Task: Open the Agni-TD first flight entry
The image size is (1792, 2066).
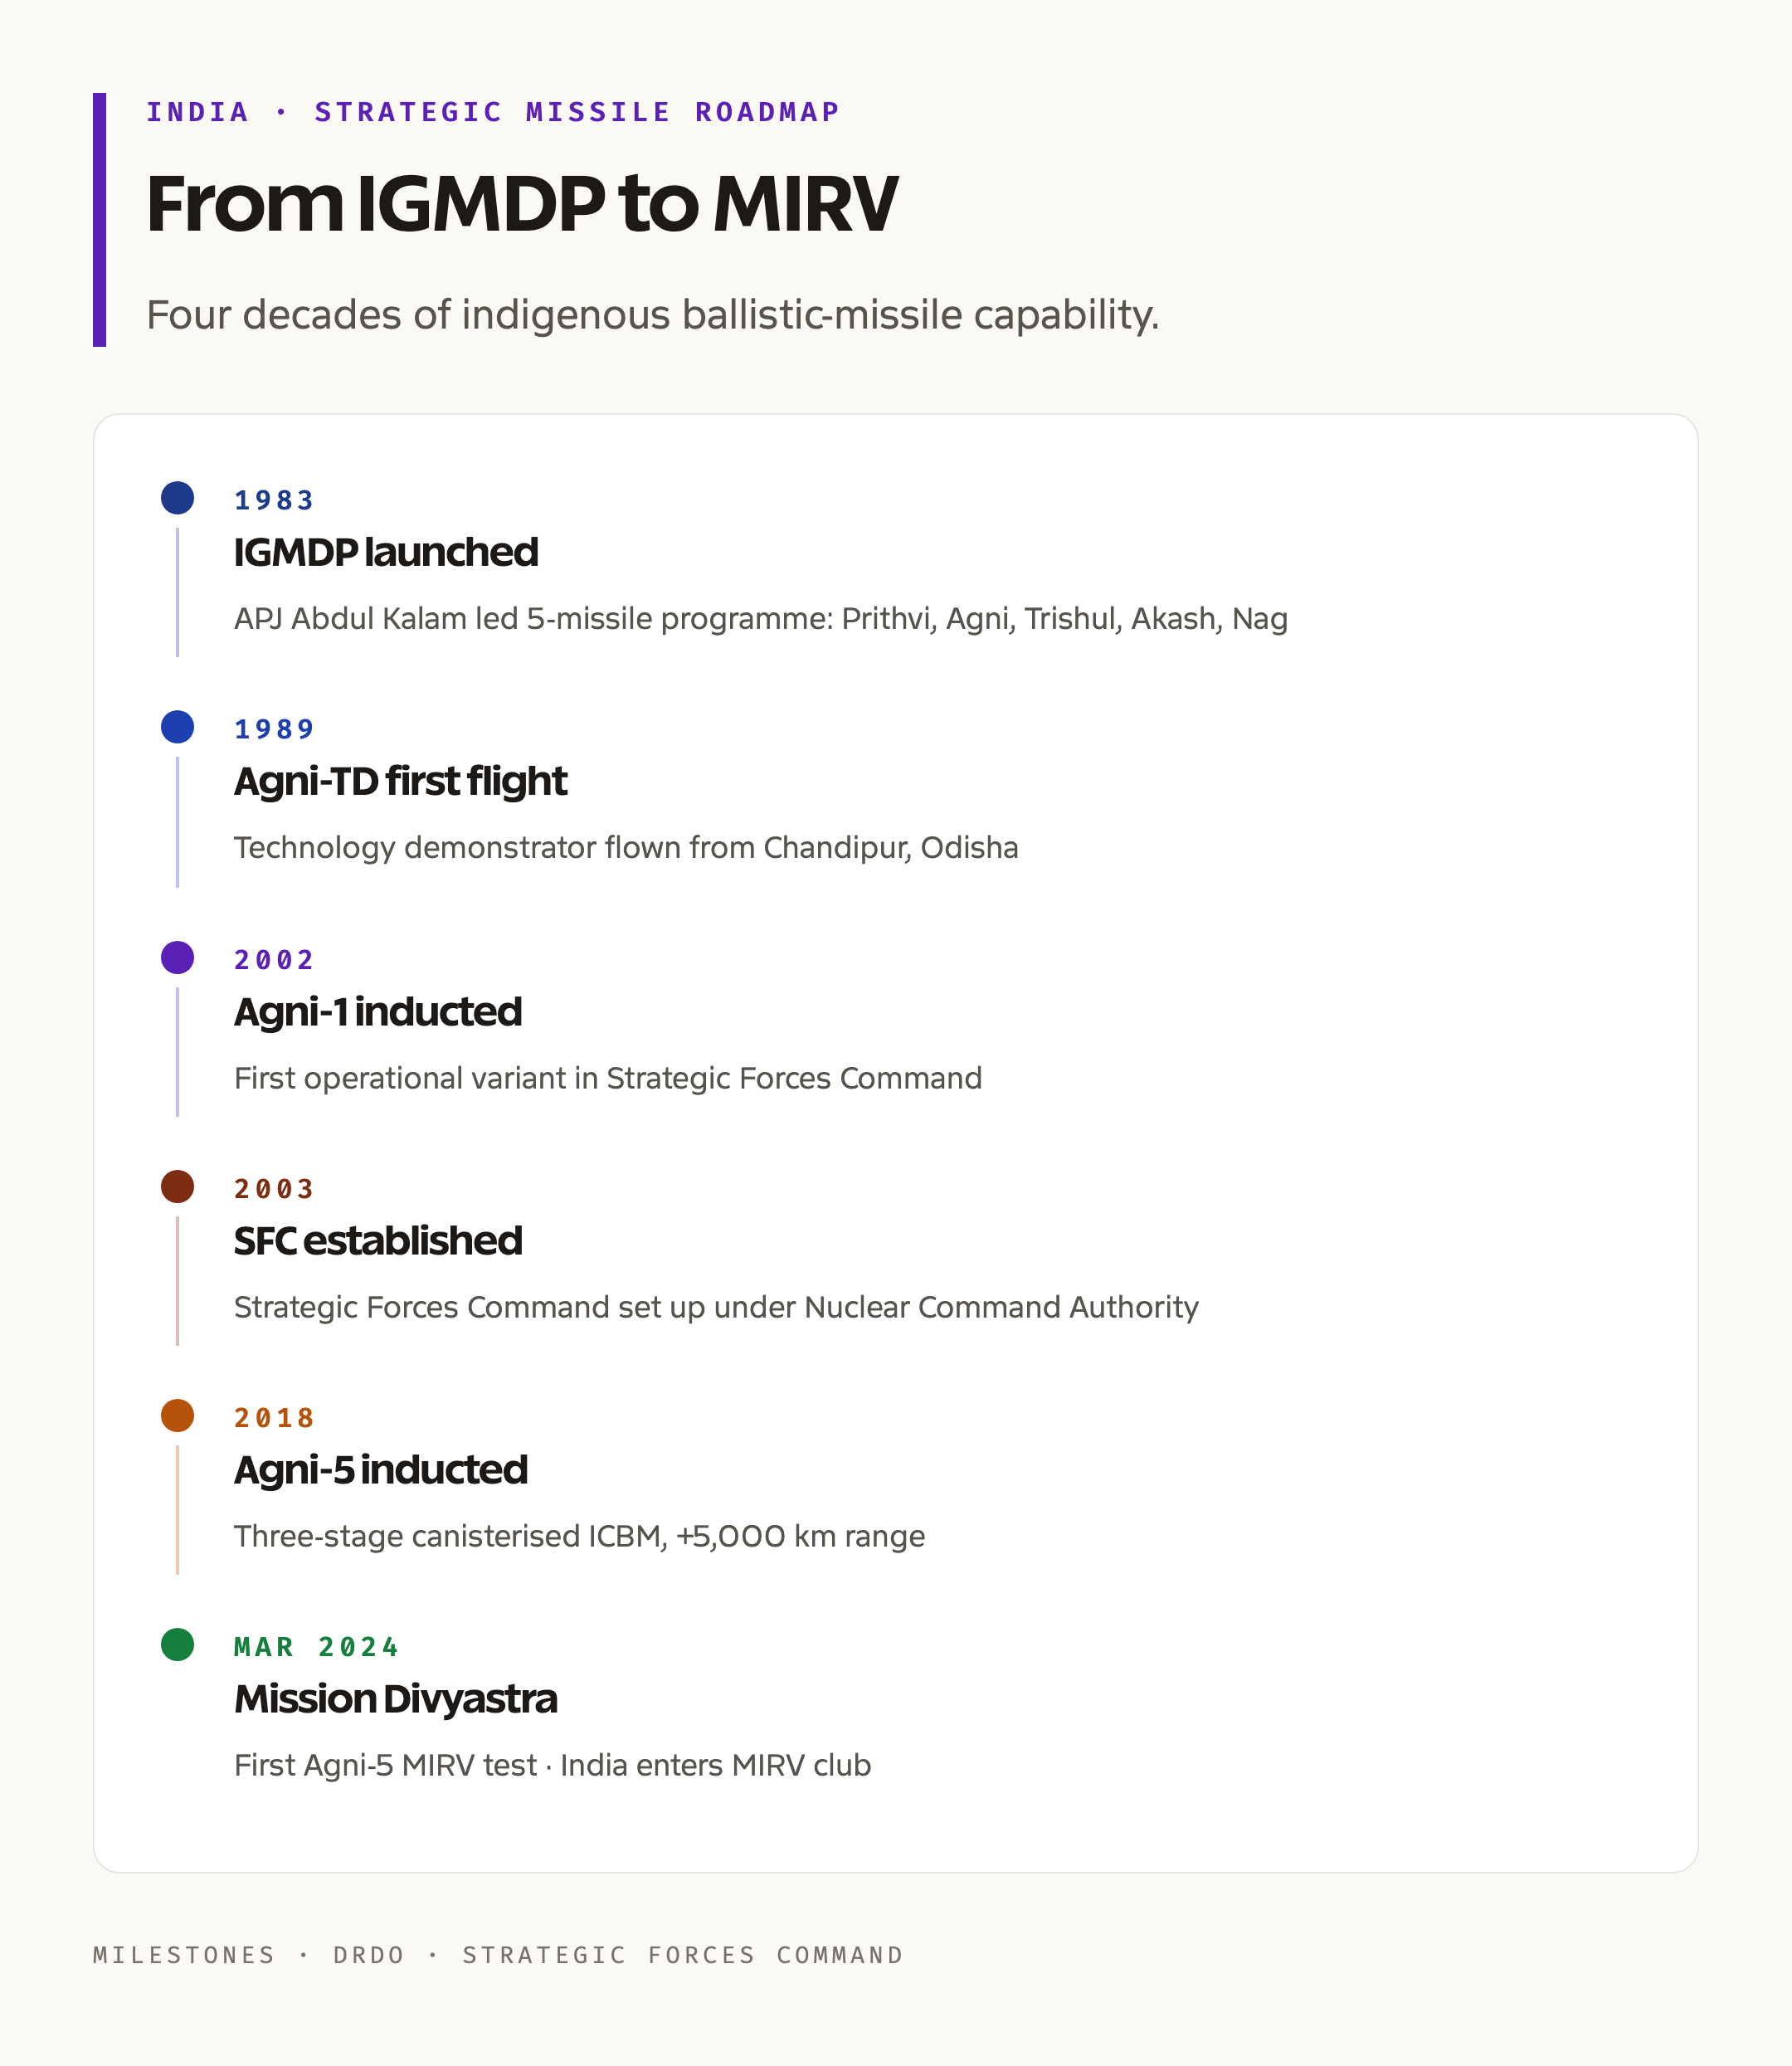Action: coord(400,781)
